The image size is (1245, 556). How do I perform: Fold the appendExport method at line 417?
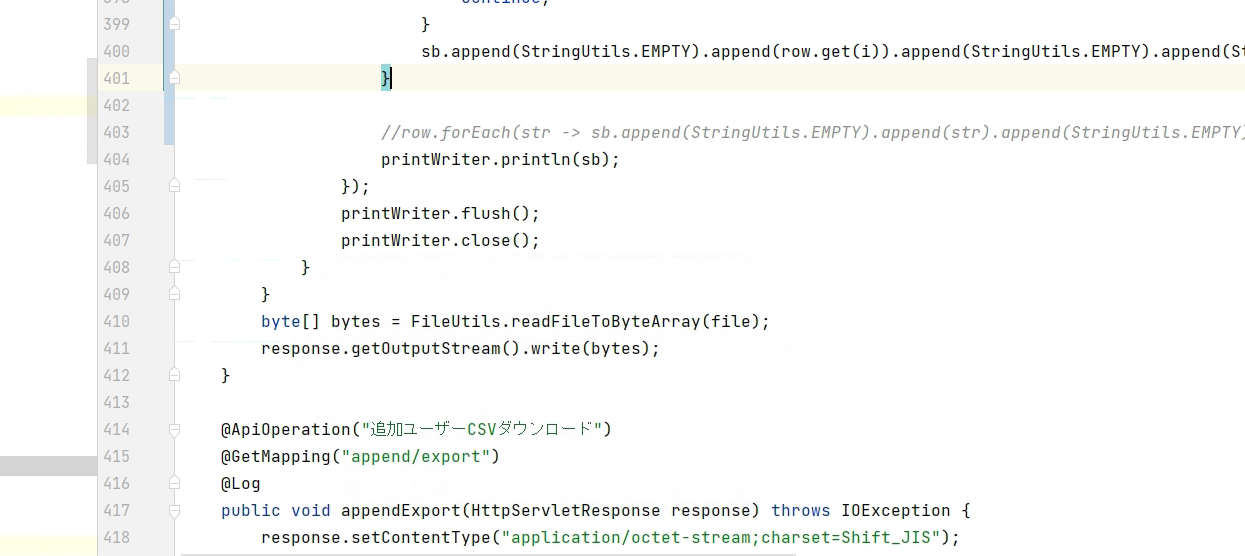(174, 510)
